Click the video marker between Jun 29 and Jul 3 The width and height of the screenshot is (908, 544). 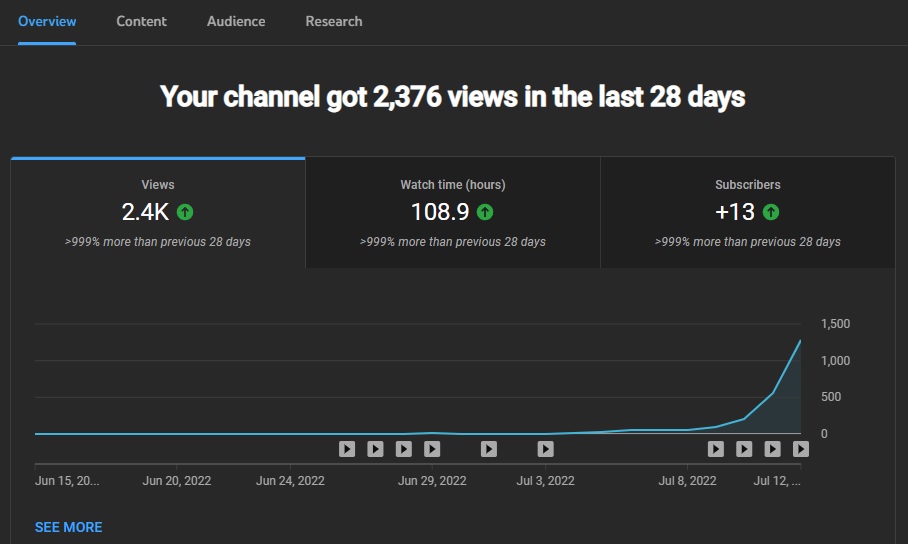pos(489,449)
